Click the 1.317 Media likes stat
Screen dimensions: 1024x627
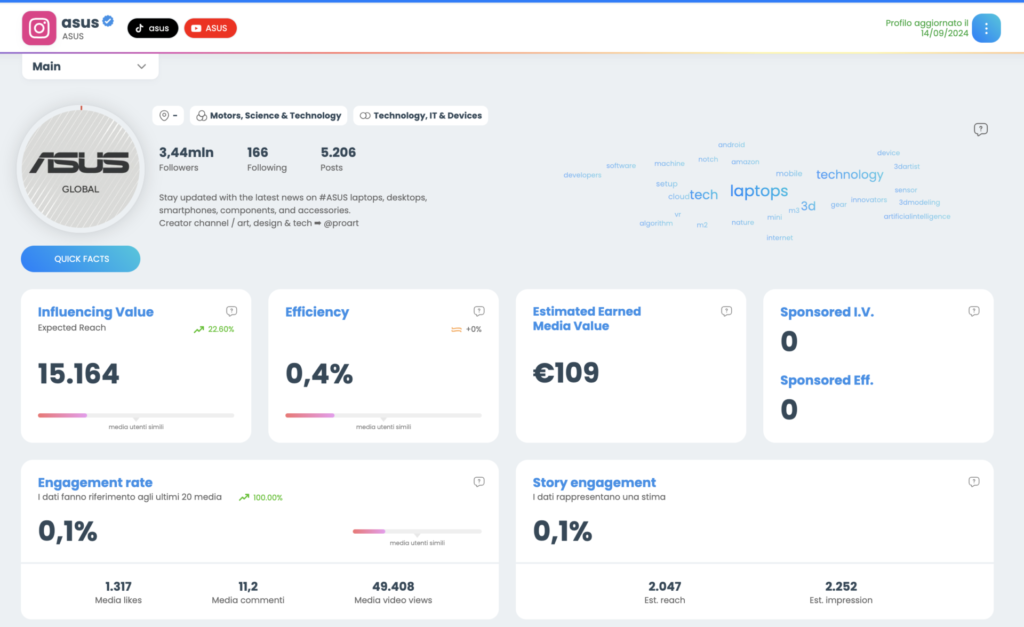118,592
